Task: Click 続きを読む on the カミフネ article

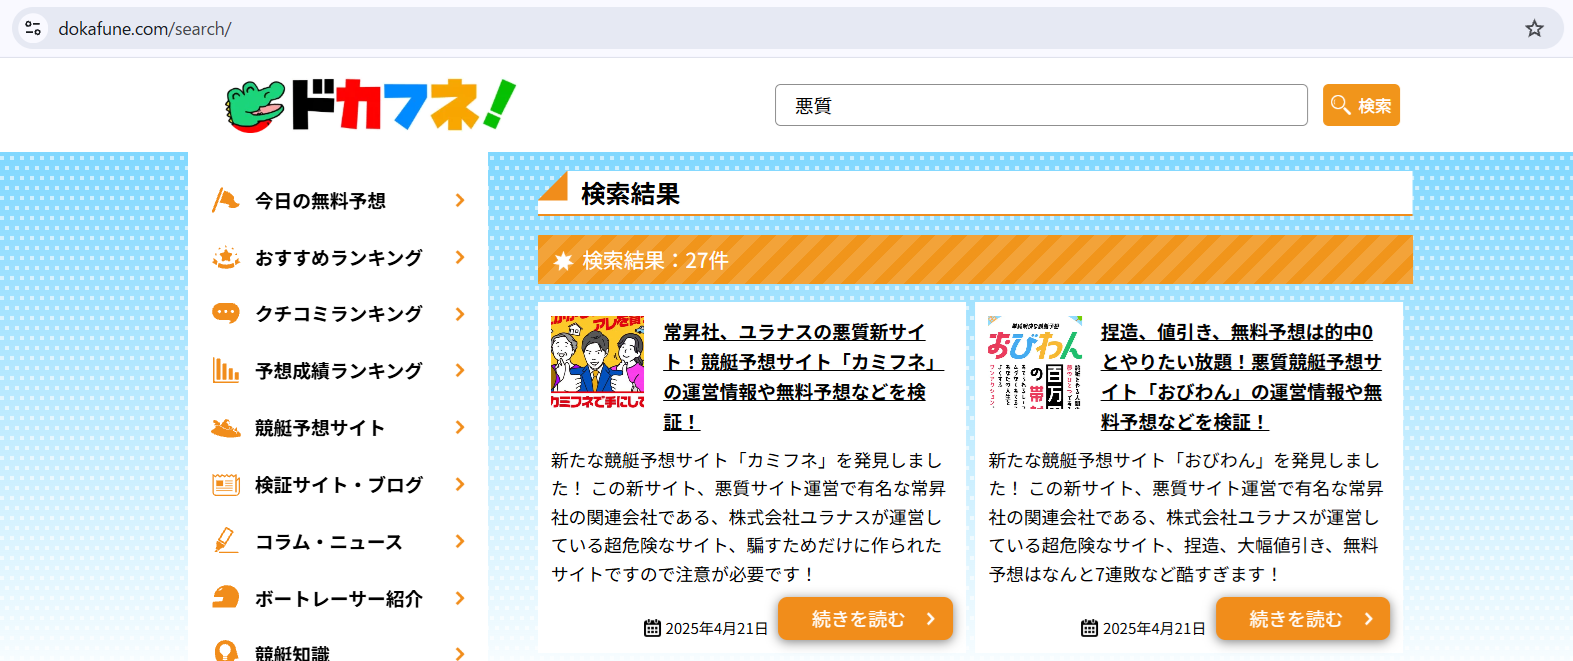Action: point(865,619)
